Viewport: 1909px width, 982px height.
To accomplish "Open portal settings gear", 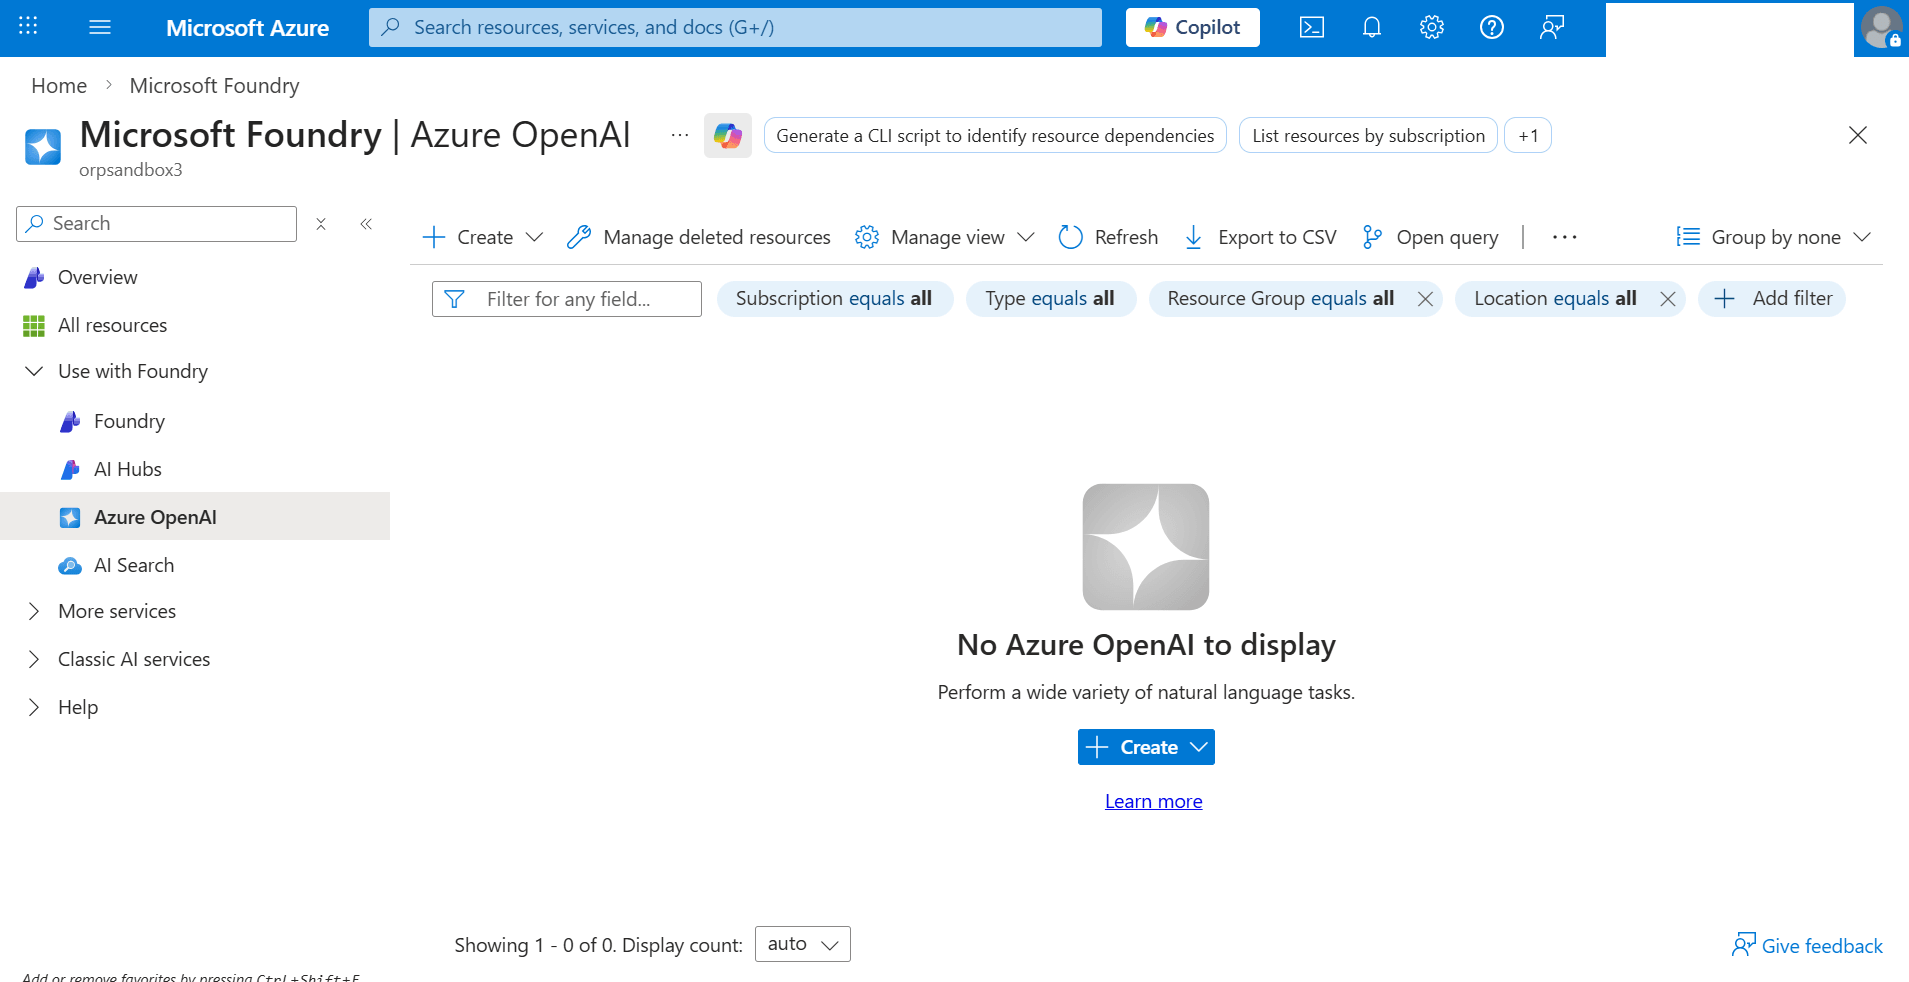I will pyautogui.click(x=1431, y=27).
